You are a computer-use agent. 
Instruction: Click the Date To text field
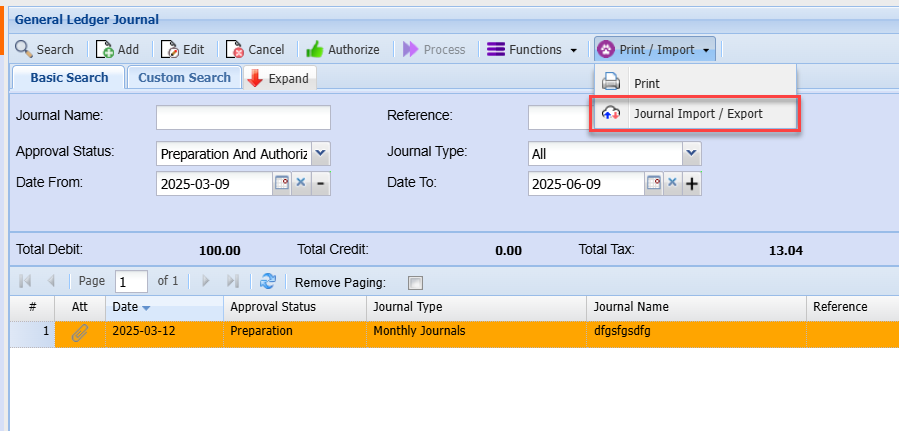[x=586, y=184]
